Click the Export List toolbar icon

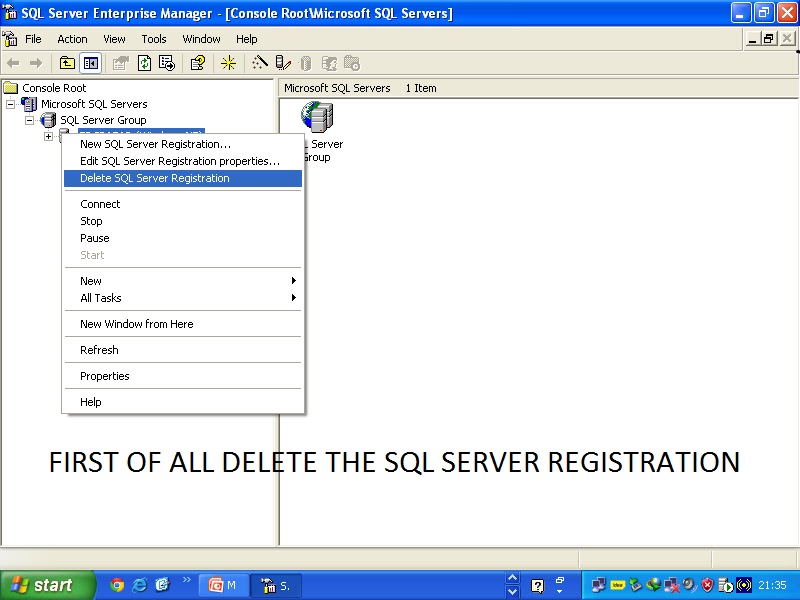click(167, 63)
